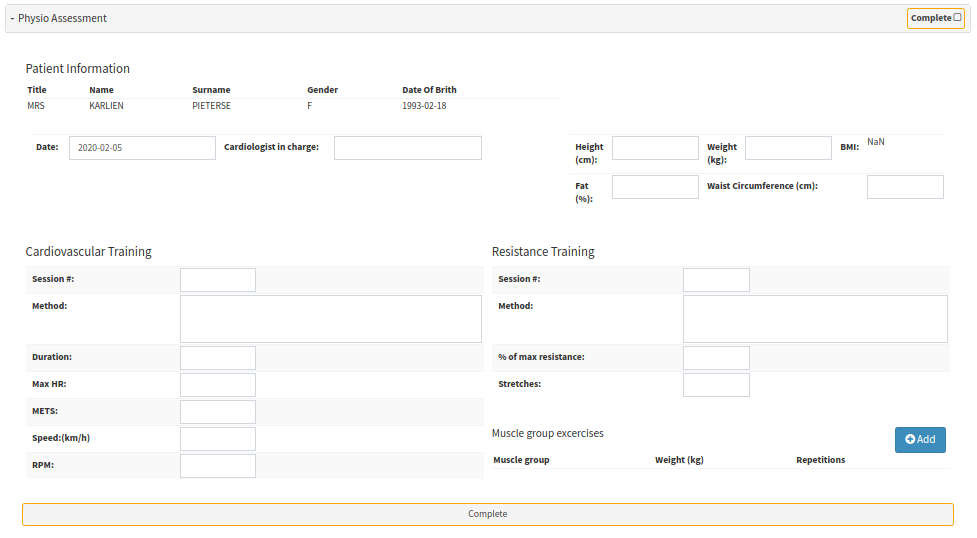Collapse the Physio Assessment panel header
Image resolution: width=977 pixels, height=538 pixels.
[x=58, y=18]
